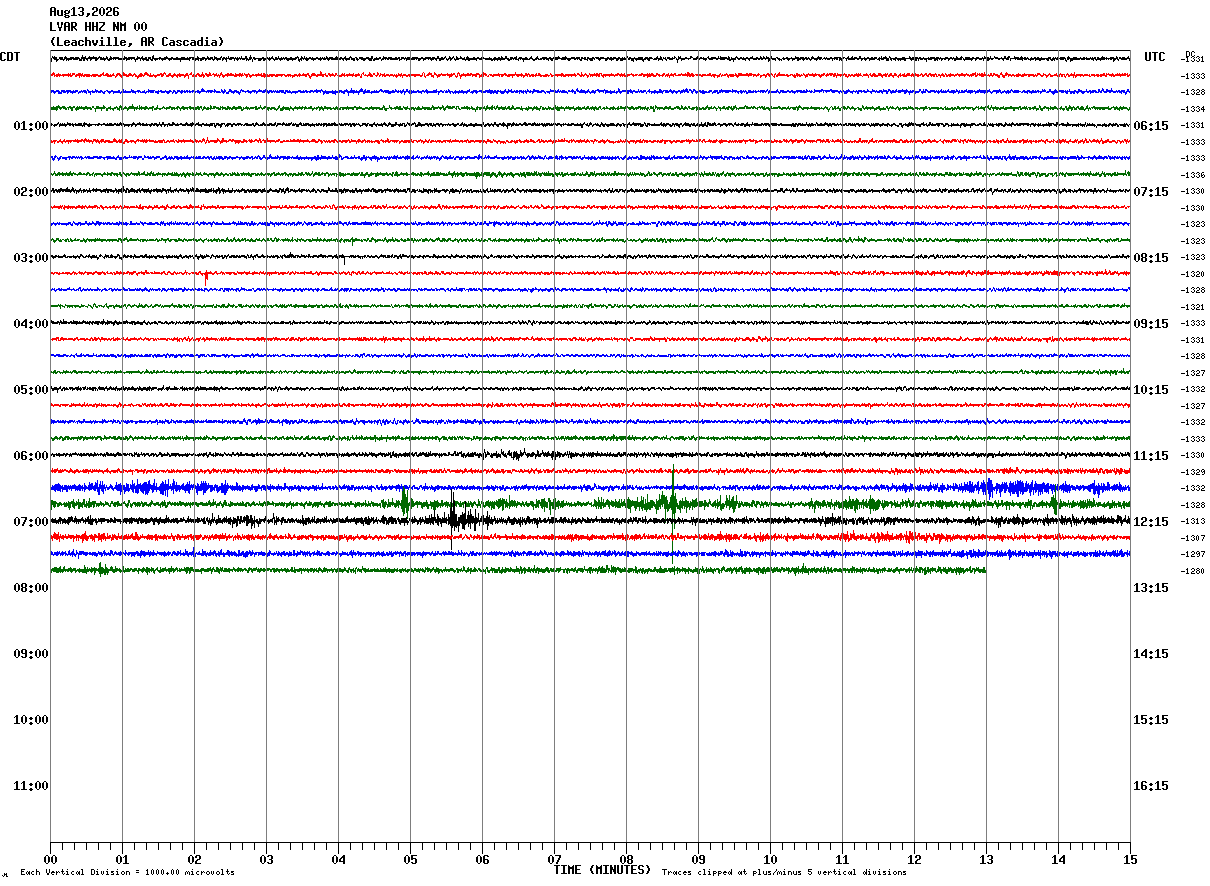Click the 06:15 UTC hour label
Viewport: 1210px width, 886px height.
(1150, 126)
